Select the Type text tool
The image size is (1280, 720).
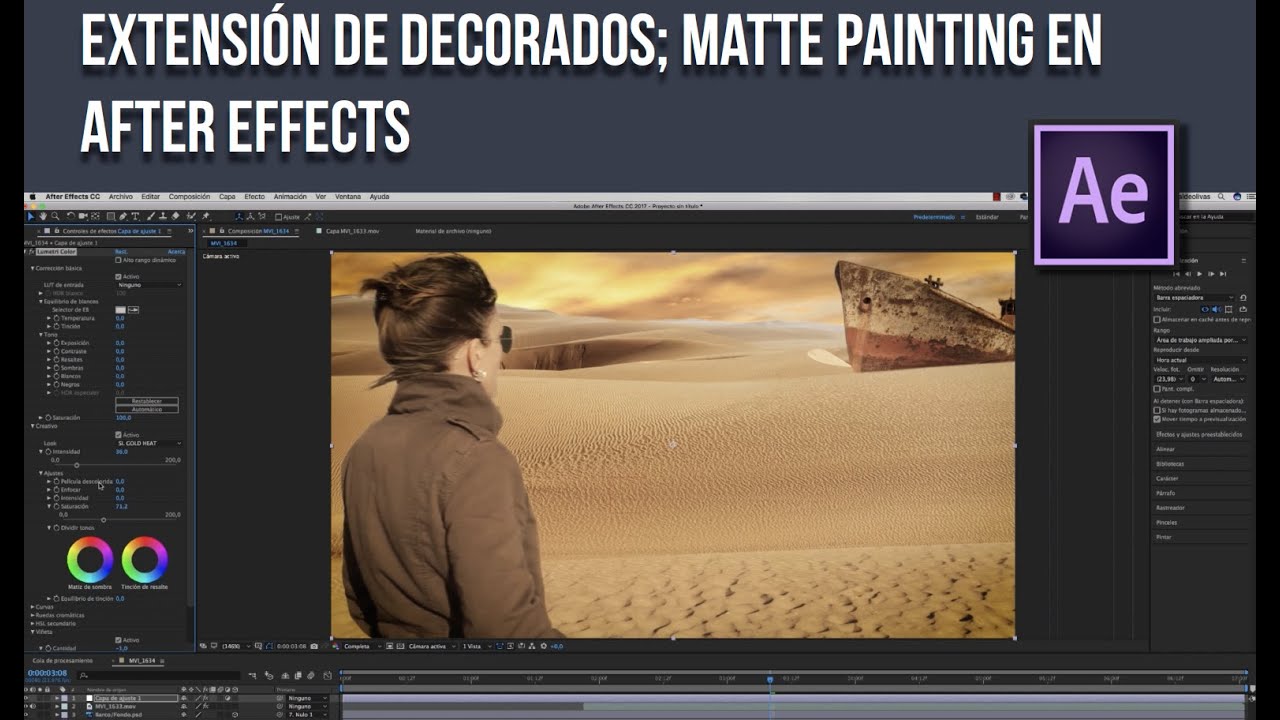pos(135,216)
